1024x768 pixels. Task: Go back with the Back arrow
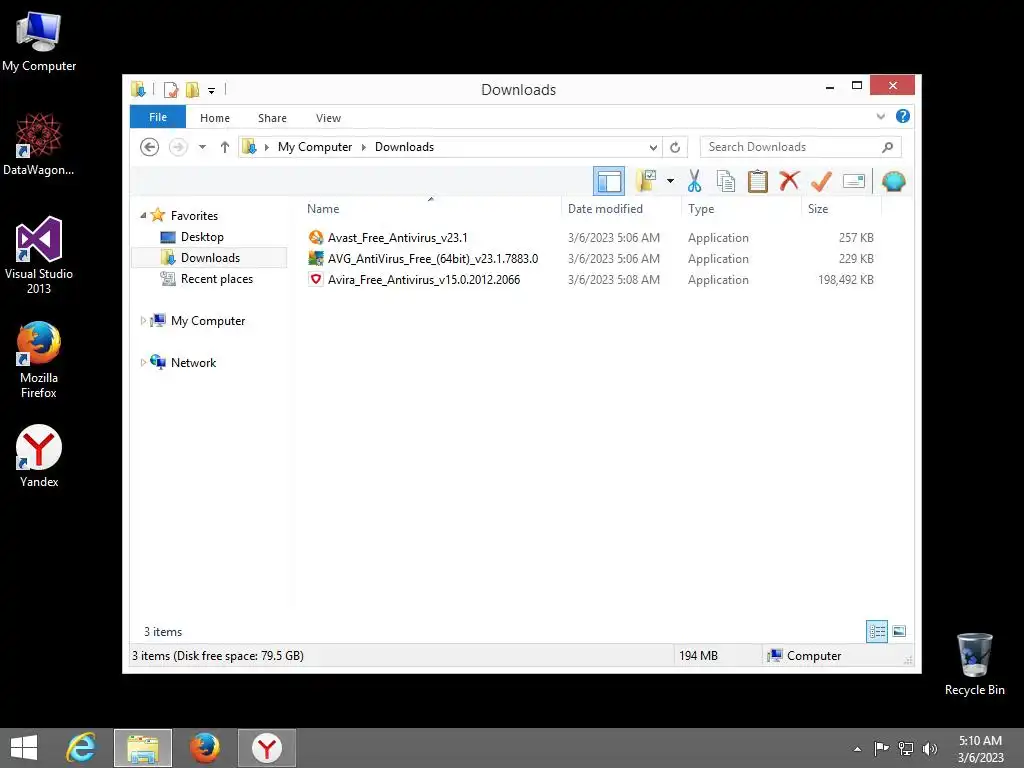(x=150, y=147)
